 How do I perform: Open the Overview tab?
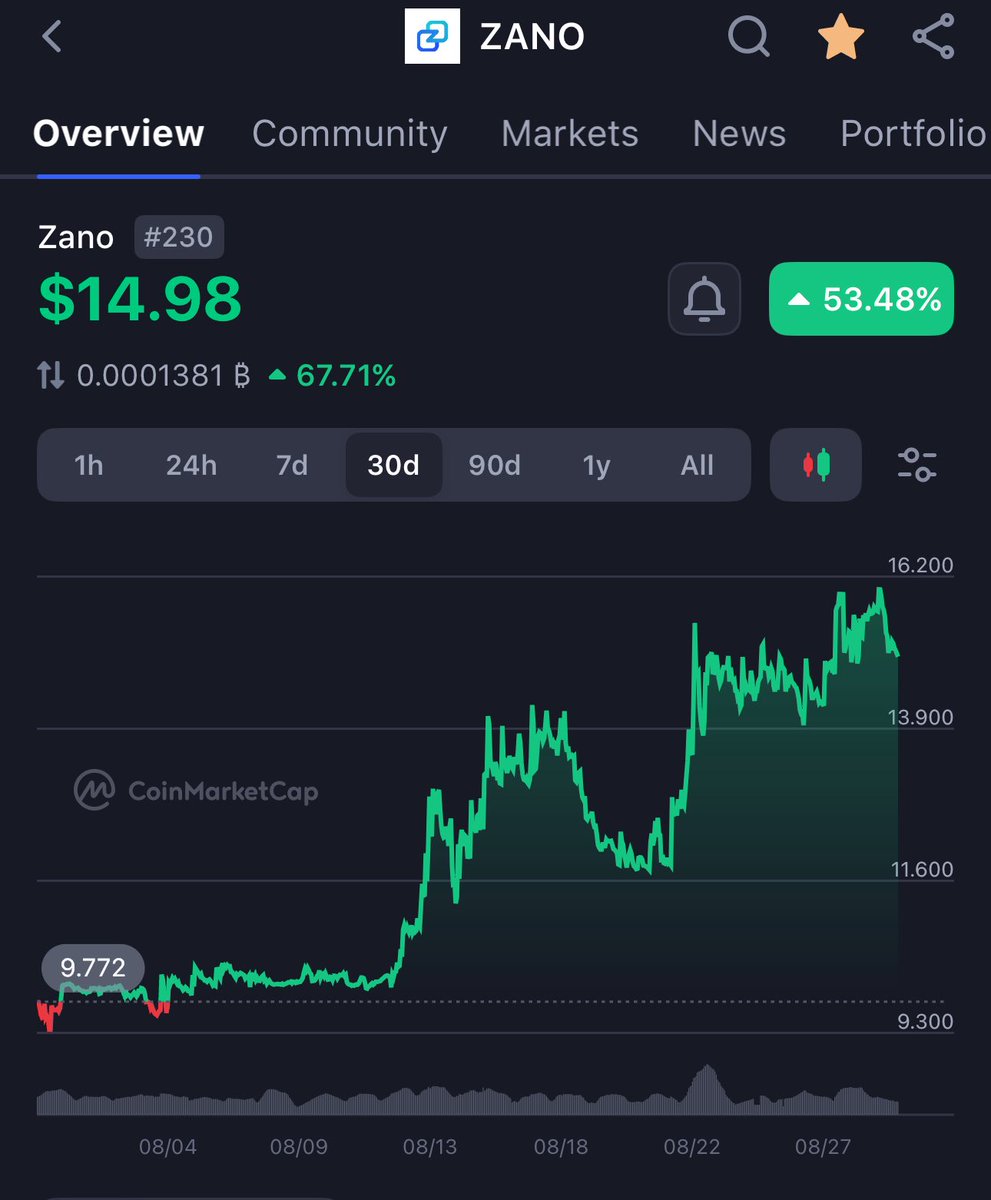(118, 133)
